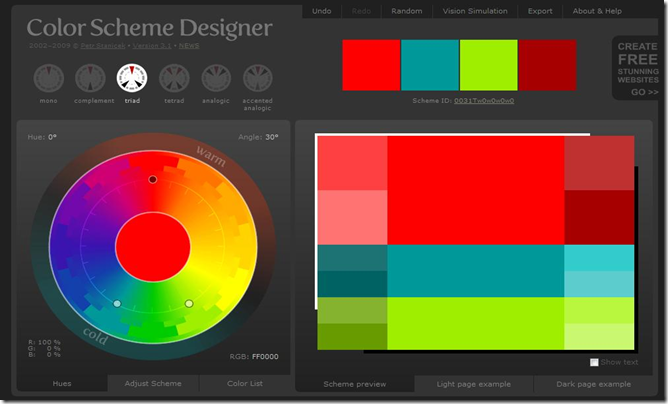Open the Scheme ID link
668x404 pixels.
click(484, 101)
